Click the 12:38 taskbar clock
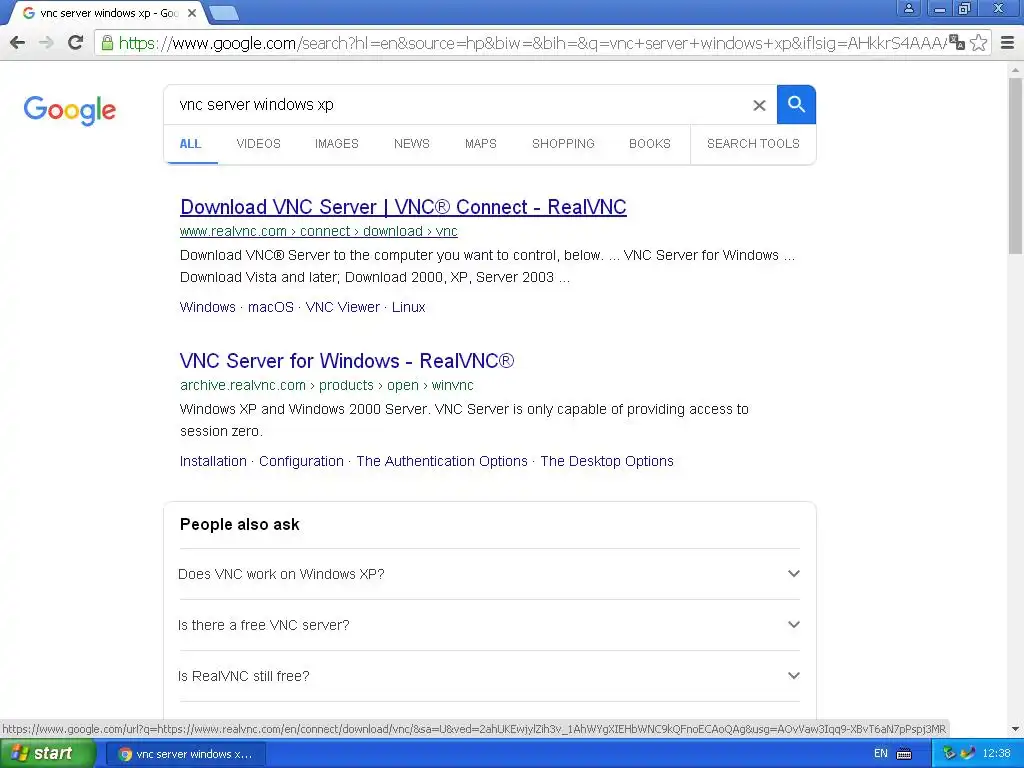Screen dimensions: 1024x768 coord(997,754)
